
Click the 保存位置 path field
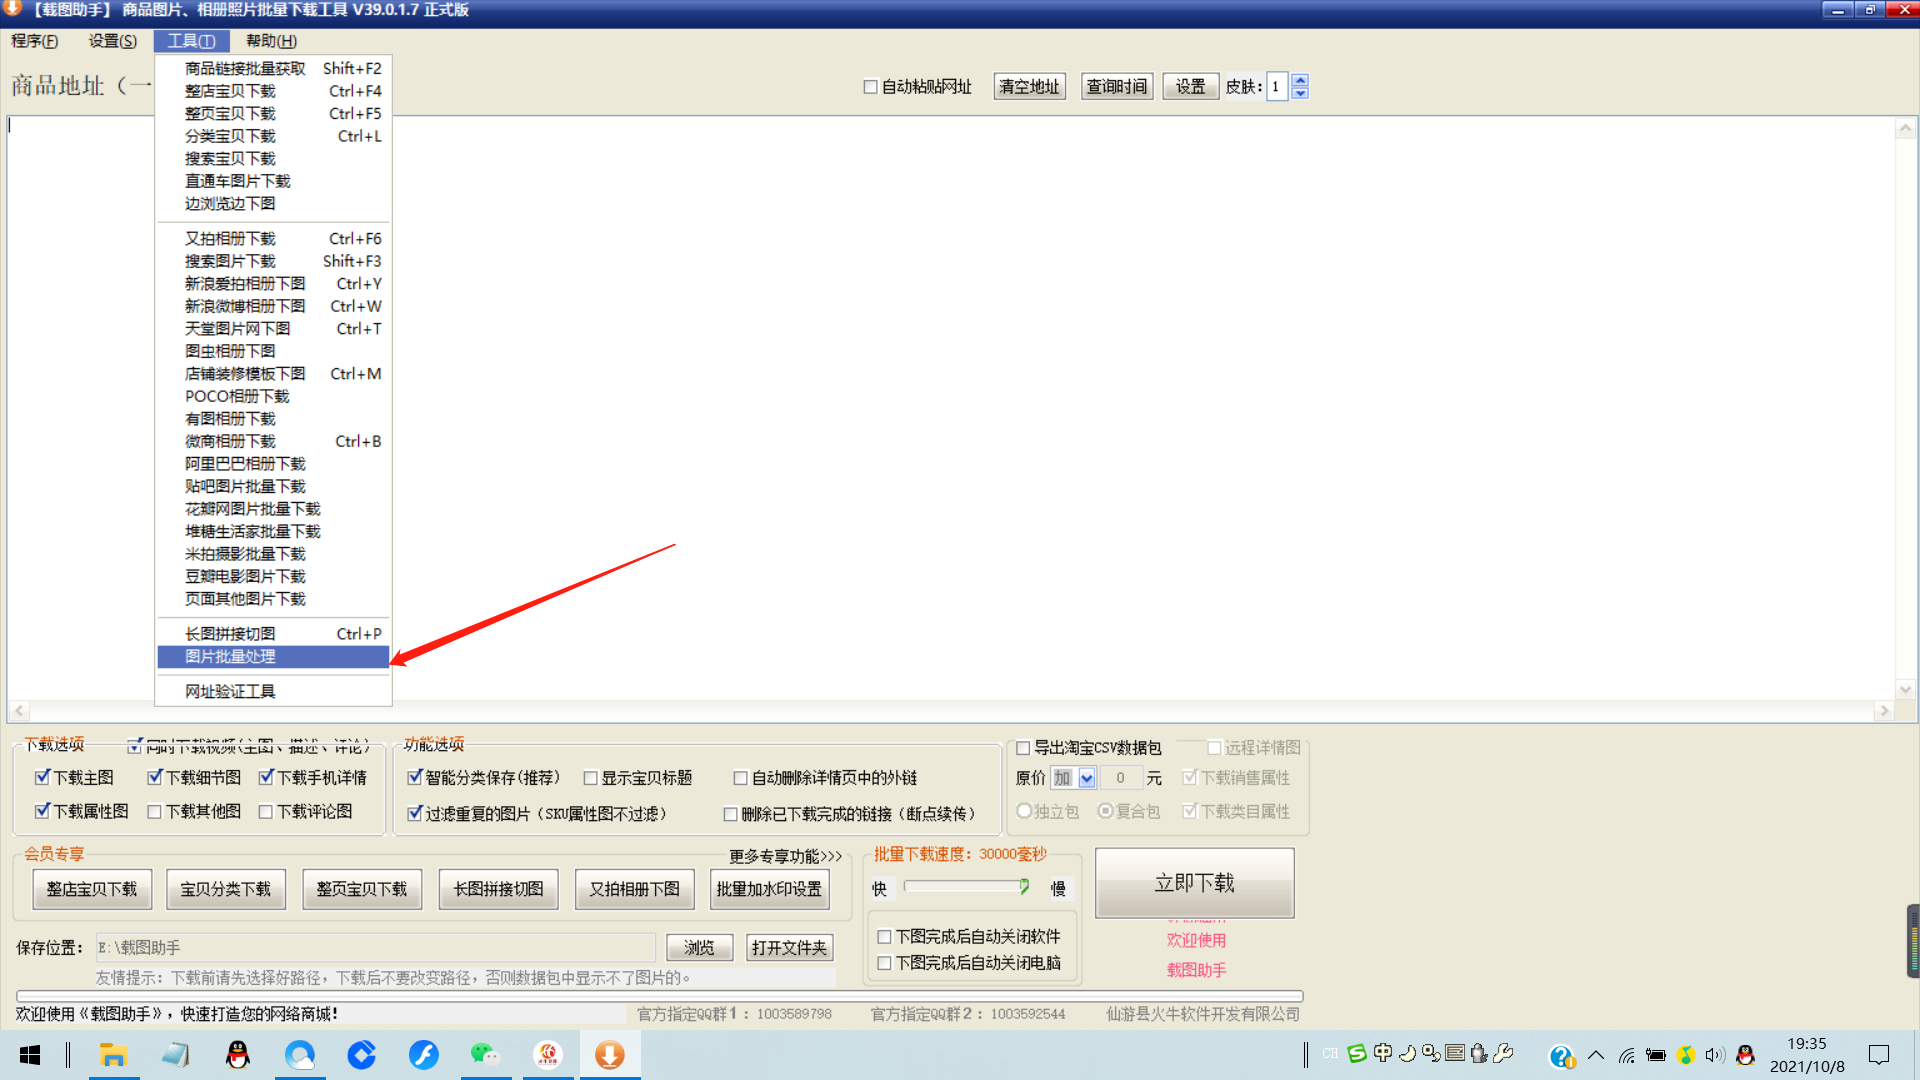(375, 948)
